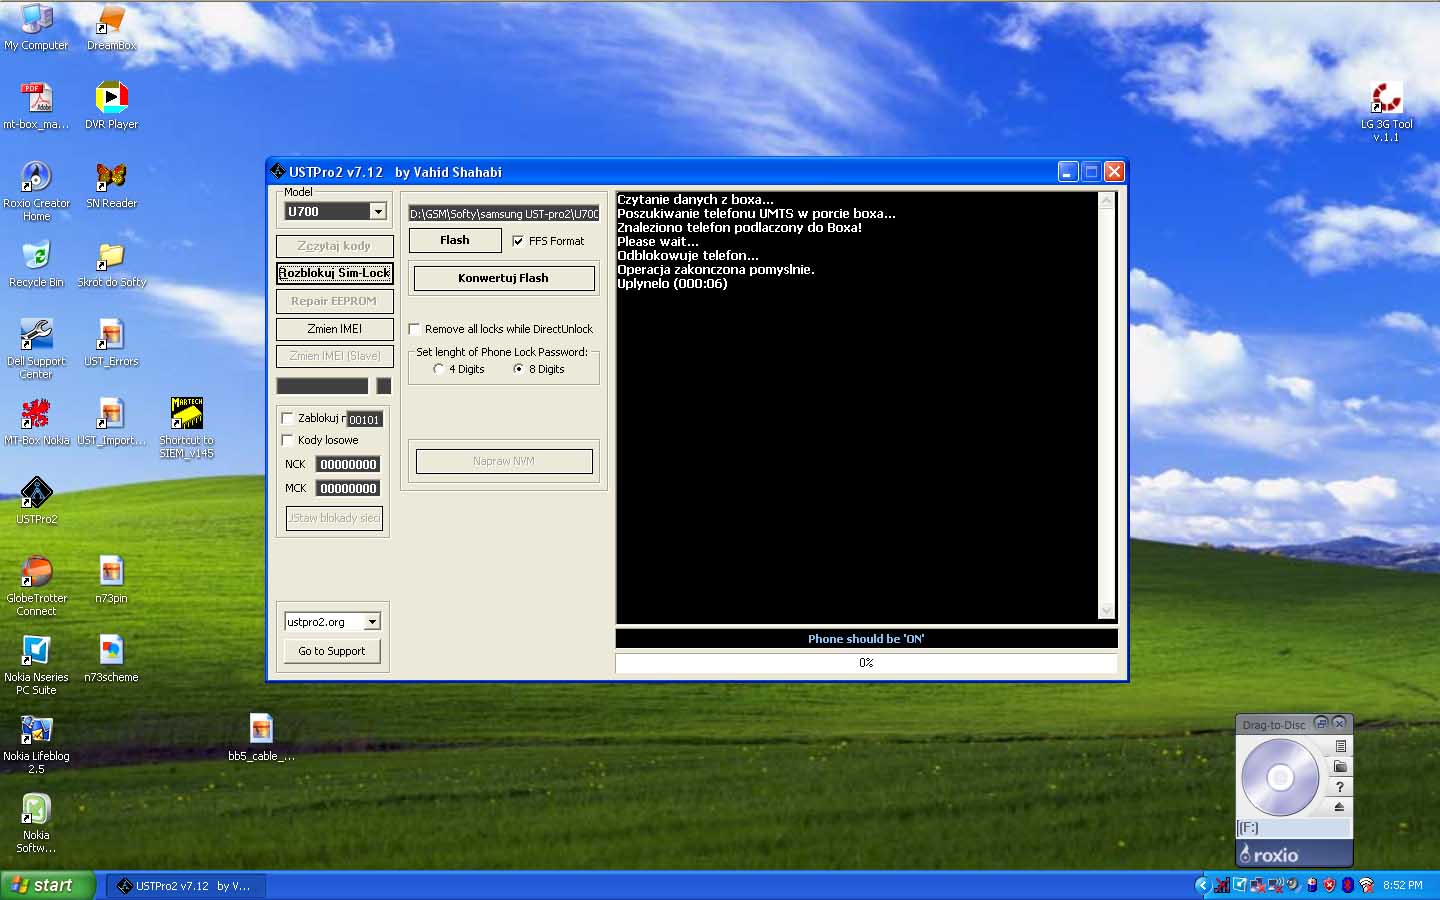Click the 'Uplynelo (000:06)' log line
Screen dimensions: 1440x900
click(x=672, y=284)
